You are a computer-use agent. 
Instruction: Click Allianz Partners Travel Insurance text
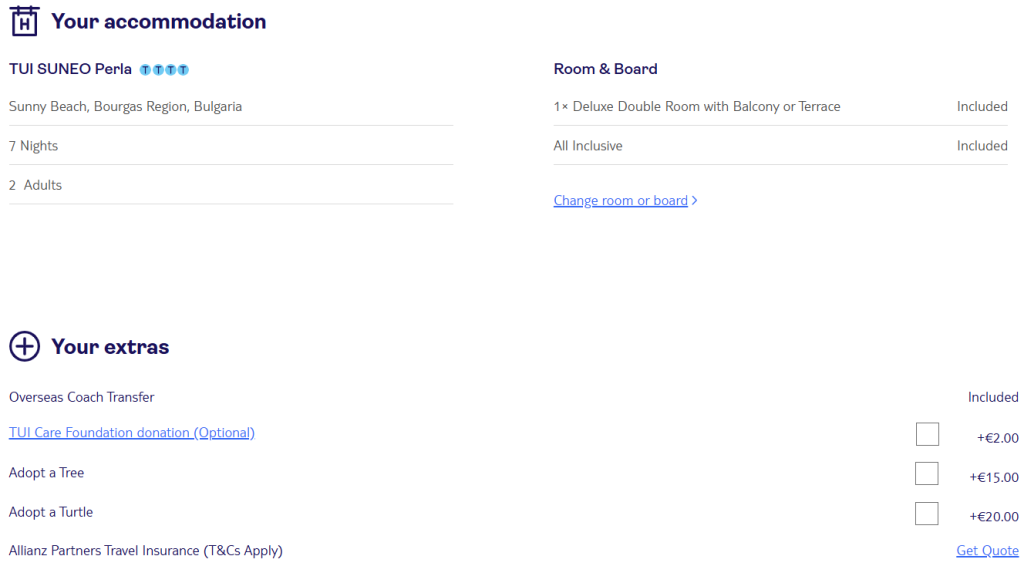tap(146, 550)
